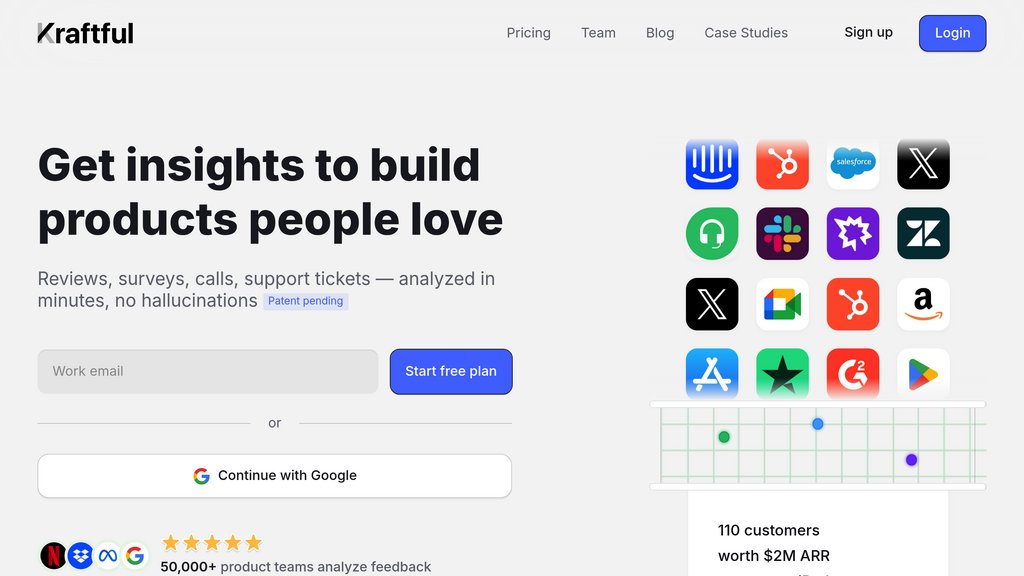
Task: Click the Intercom integration icon
Action: coord(712,163)
